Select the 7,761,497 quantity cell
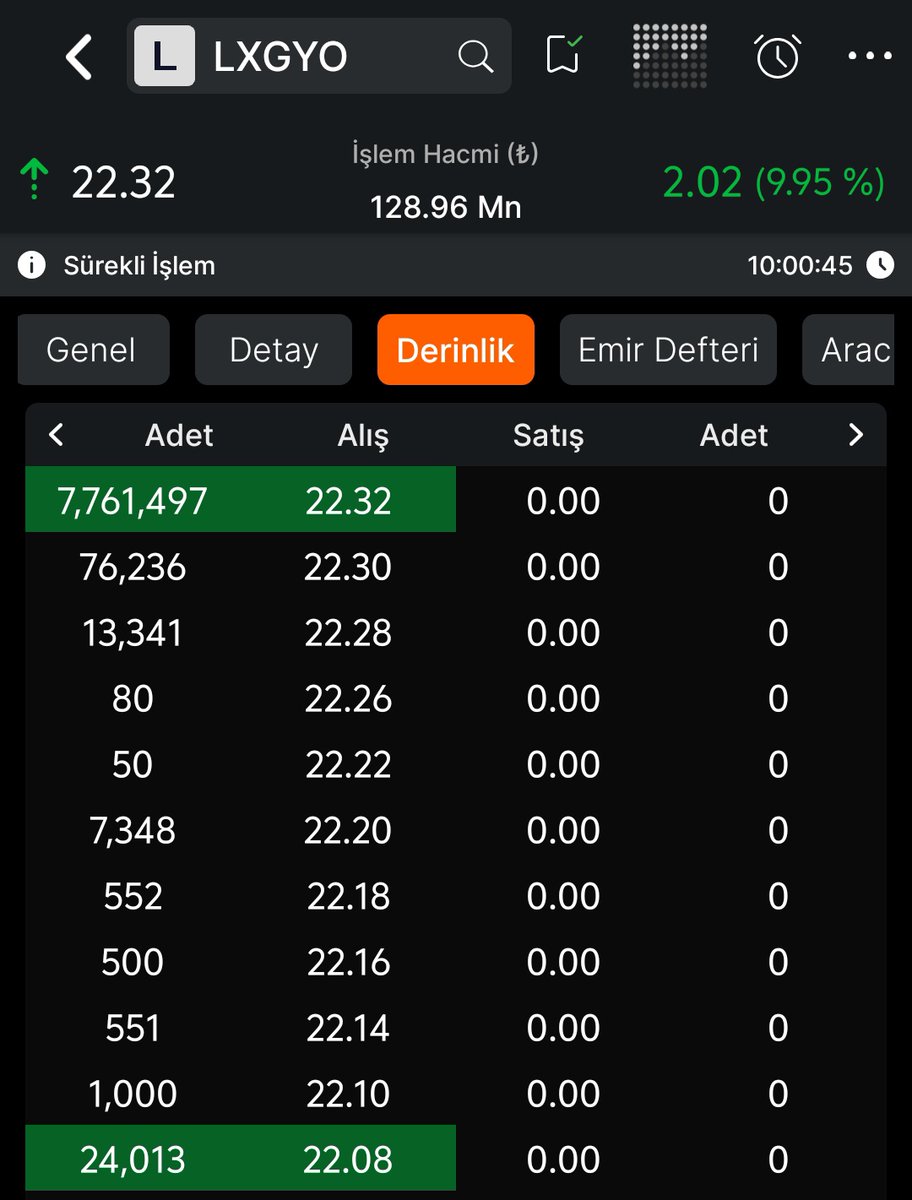Viewport: 912px width, 1200px height. tap(132, 501)
